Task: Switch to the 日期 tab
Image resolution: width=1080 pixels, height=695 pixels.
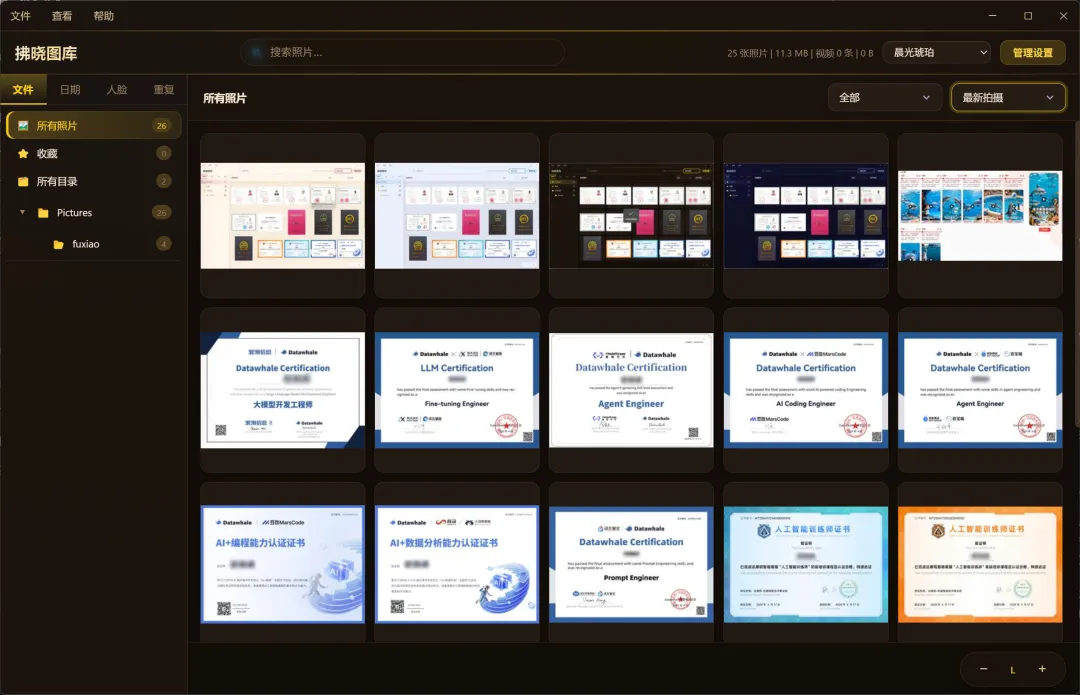Action: pyautogui.click(x=70, y=90)
